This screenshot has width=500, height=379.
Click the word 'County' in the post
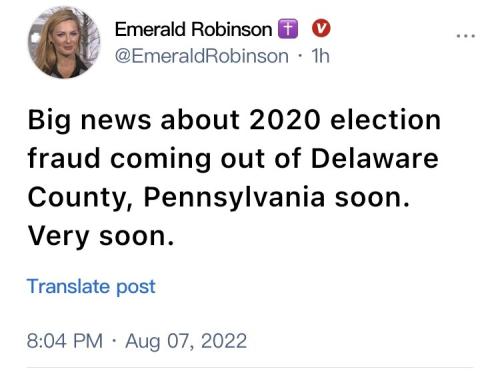[x=80, y=198]
